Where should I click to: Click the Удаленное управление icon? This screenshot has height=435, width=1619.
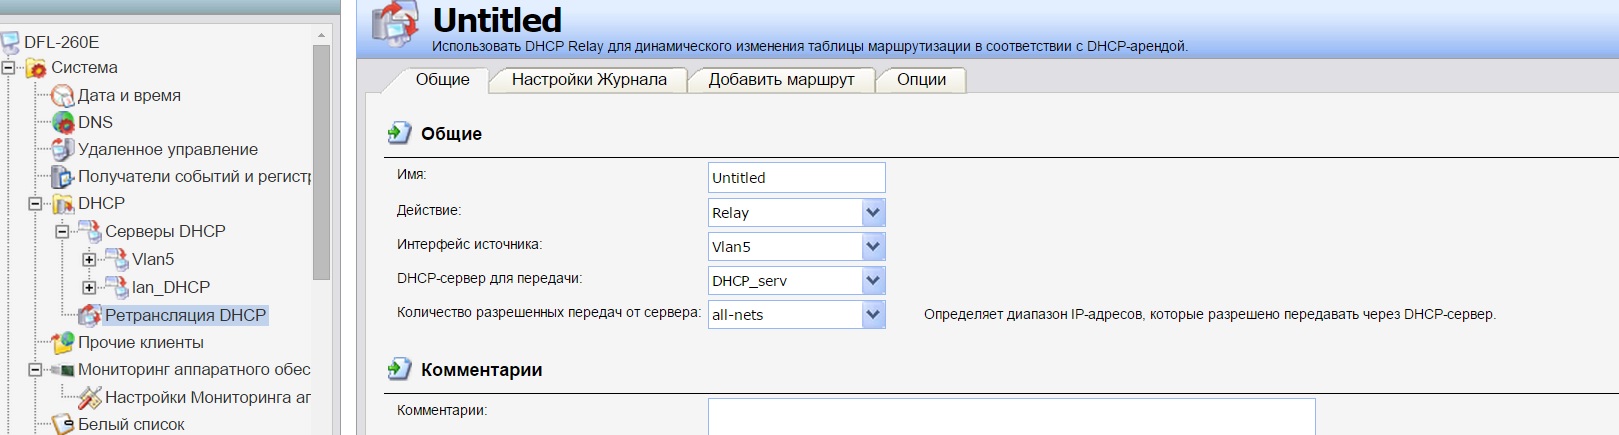[63, 149]
